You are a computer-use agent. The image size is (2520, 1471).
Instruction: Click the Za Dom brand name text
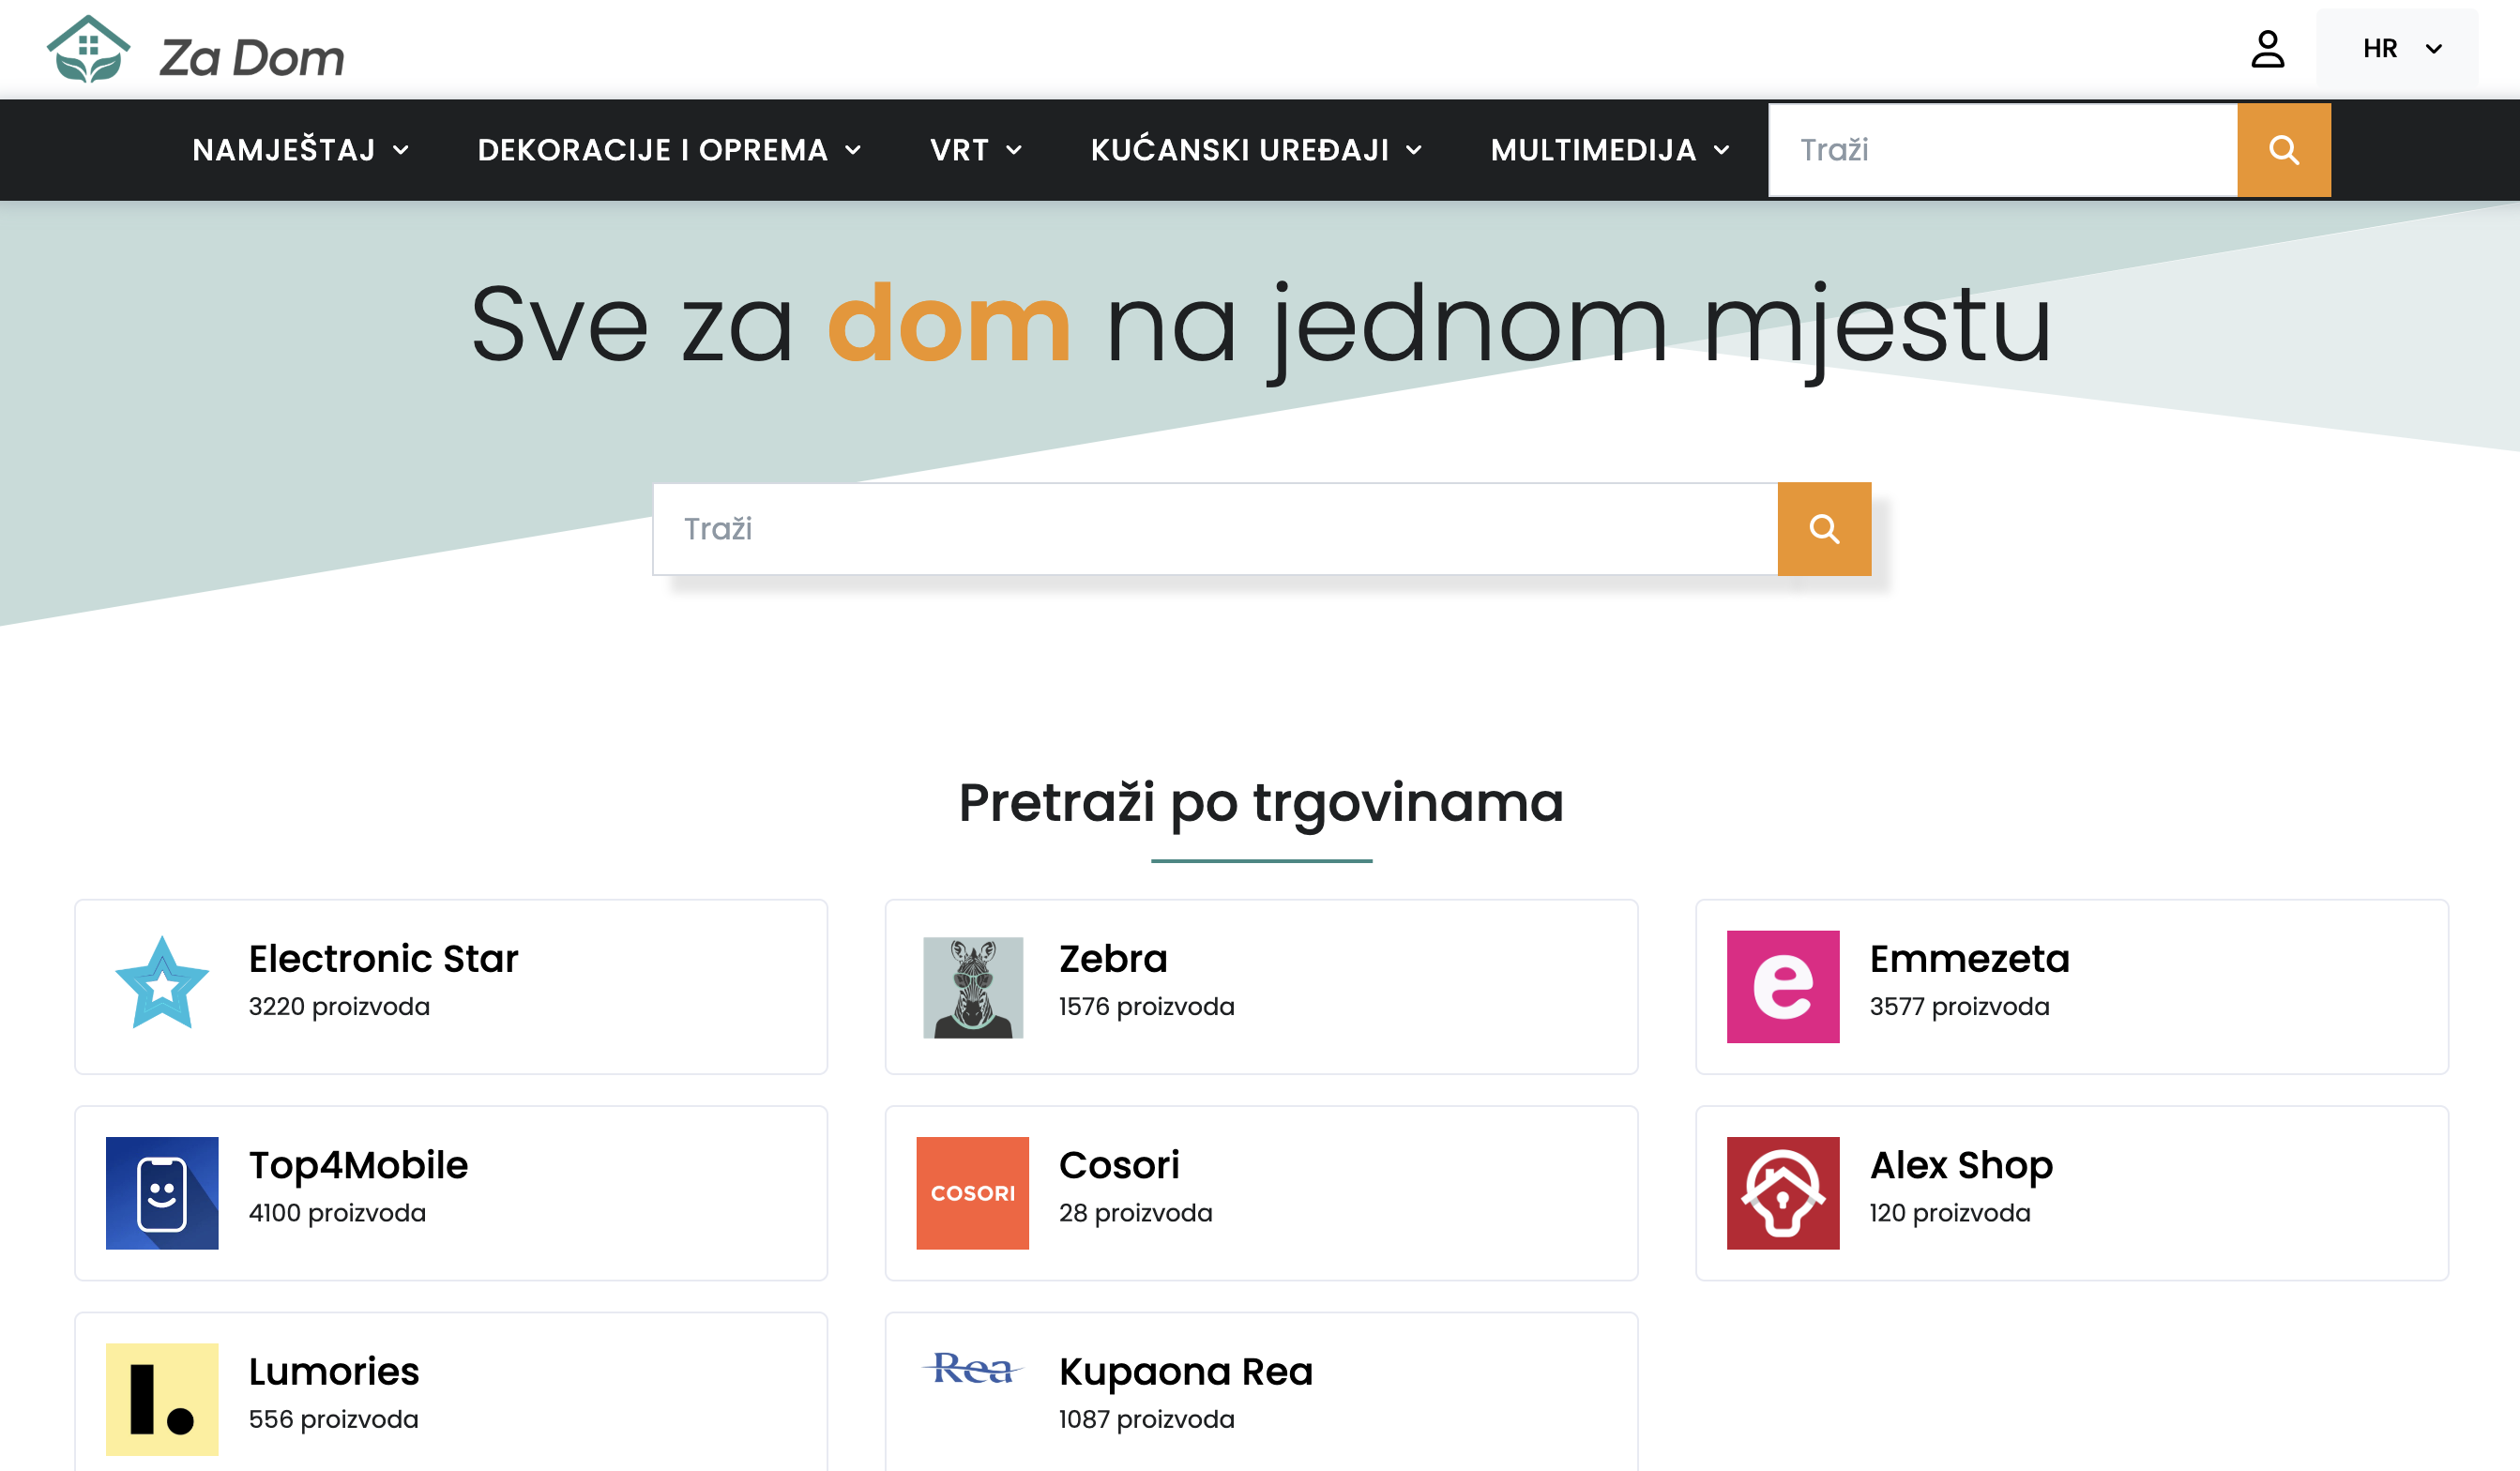252,58
